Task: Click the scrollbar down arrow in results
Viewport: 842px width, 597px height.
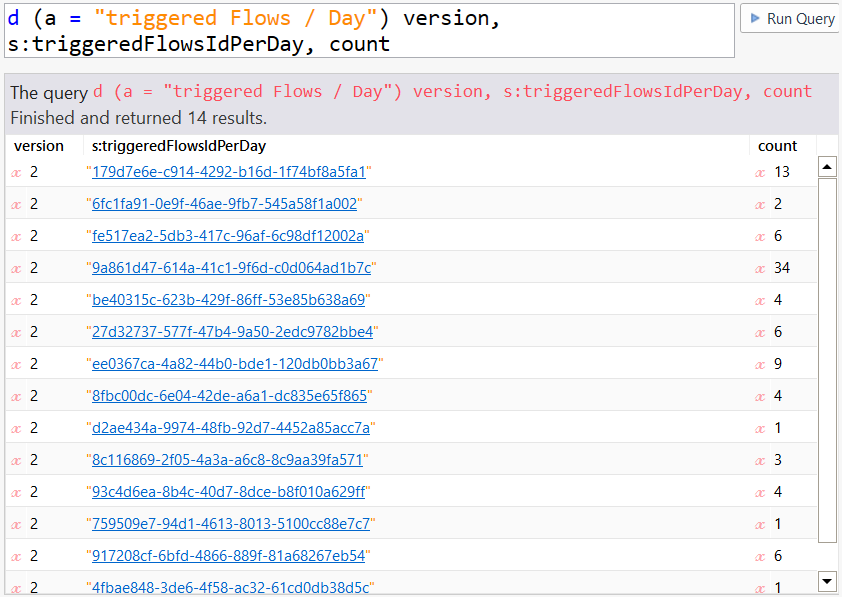Action: click(827, 580)
